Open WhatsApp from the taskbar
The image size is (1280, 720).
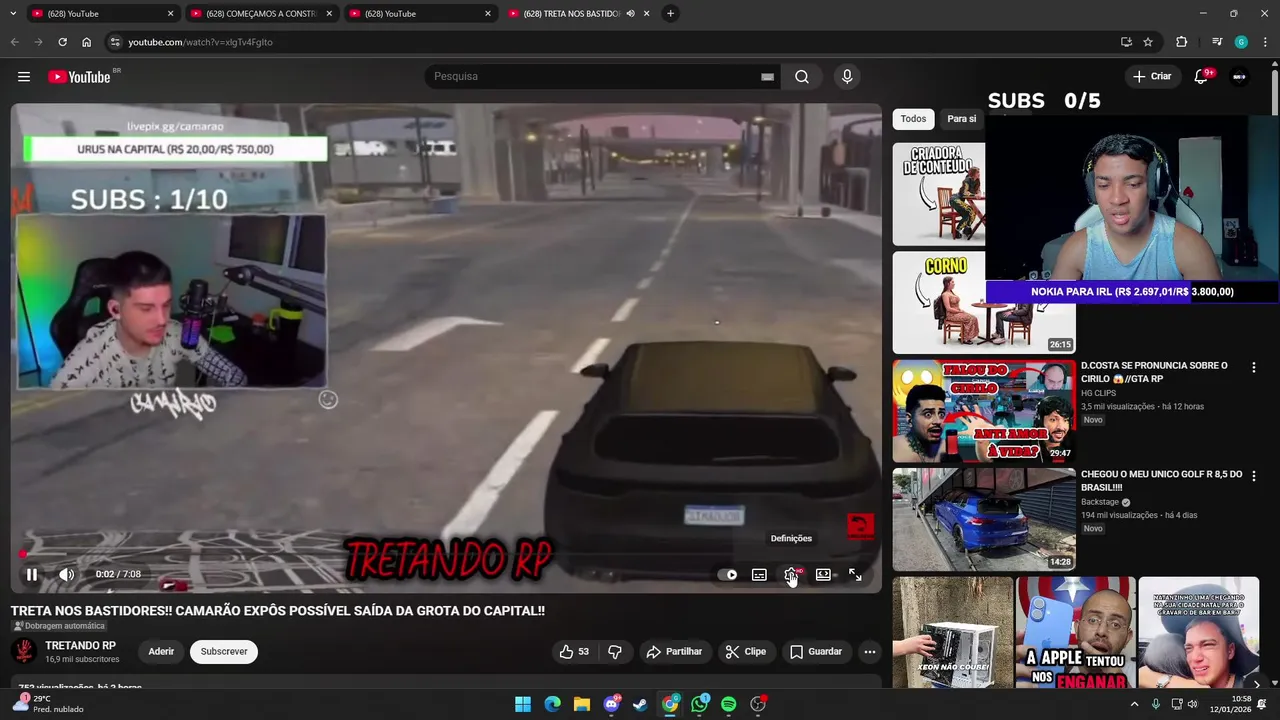[699, 705]
